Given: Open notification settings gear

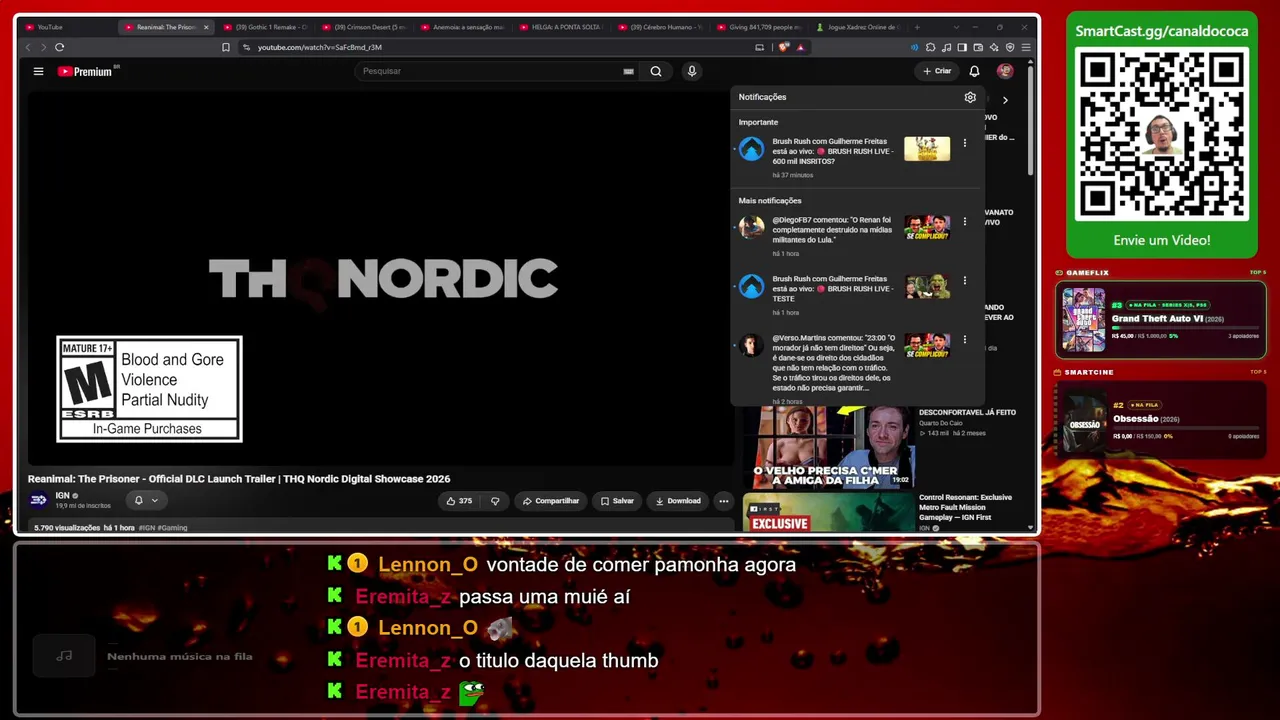Looking at the screenshot, I should [970, 97].
